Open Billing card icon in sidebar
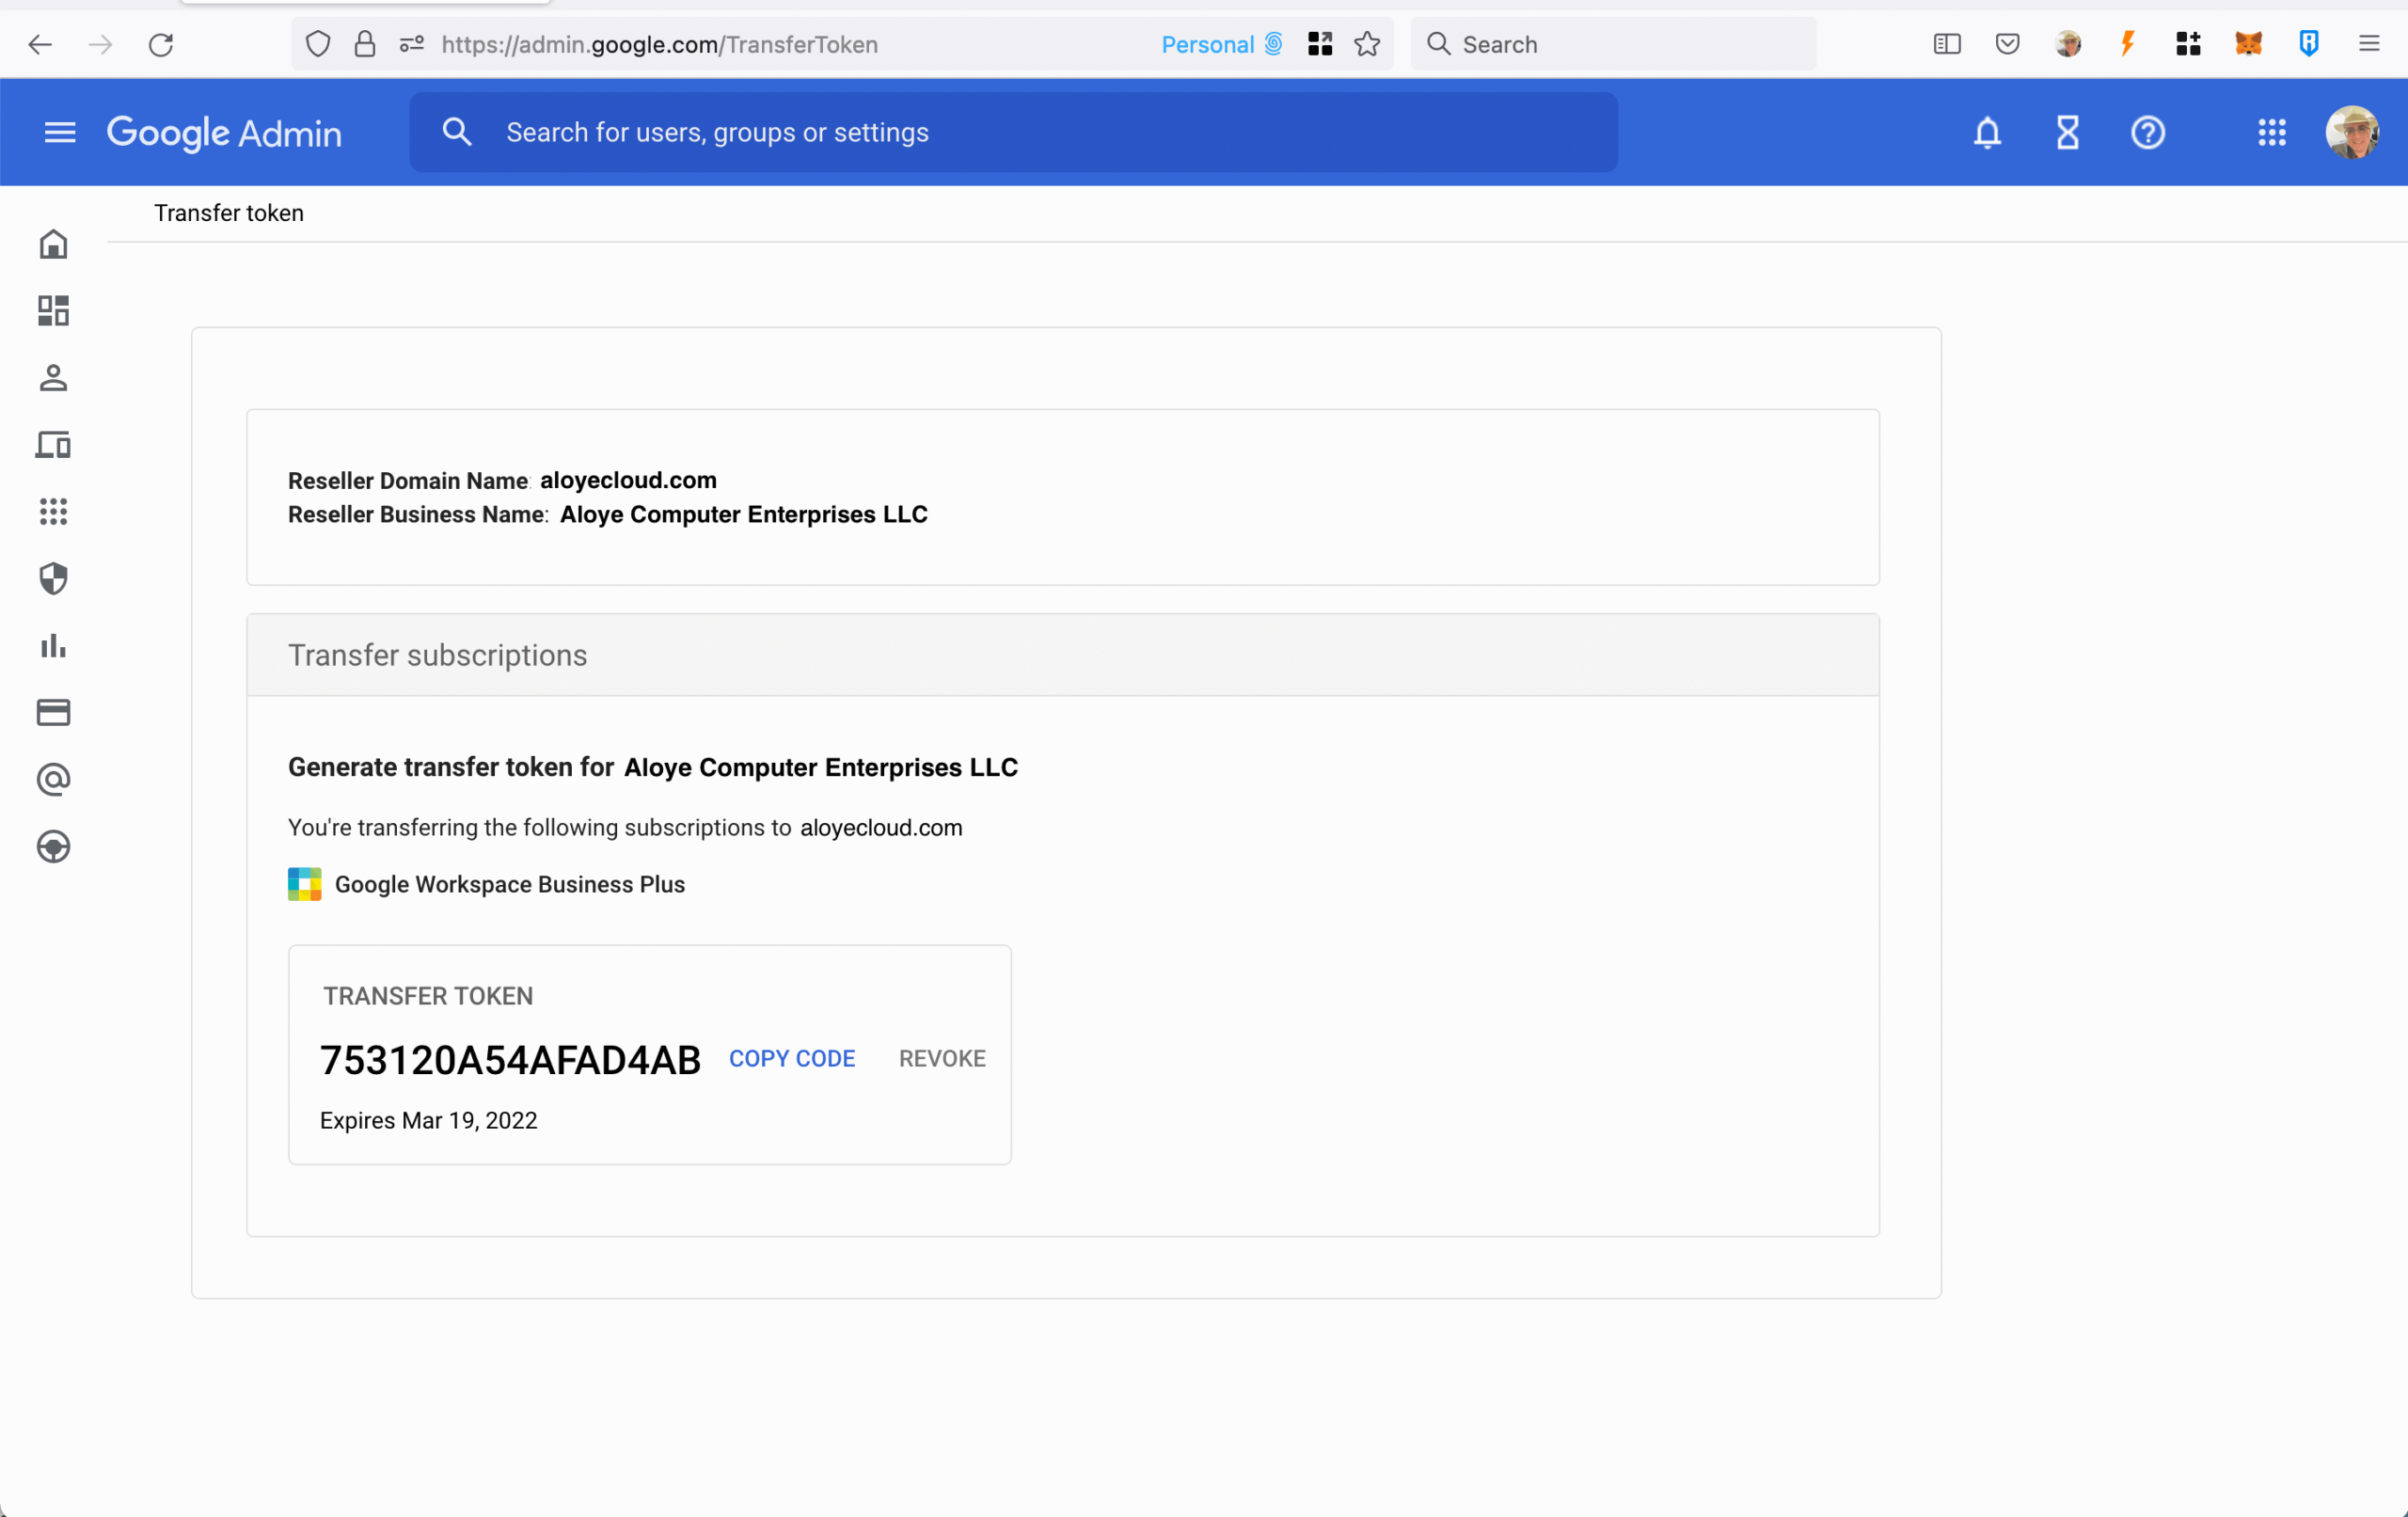The width and height of the screenshot is (2408, 1517). click(x=53, y=713)
